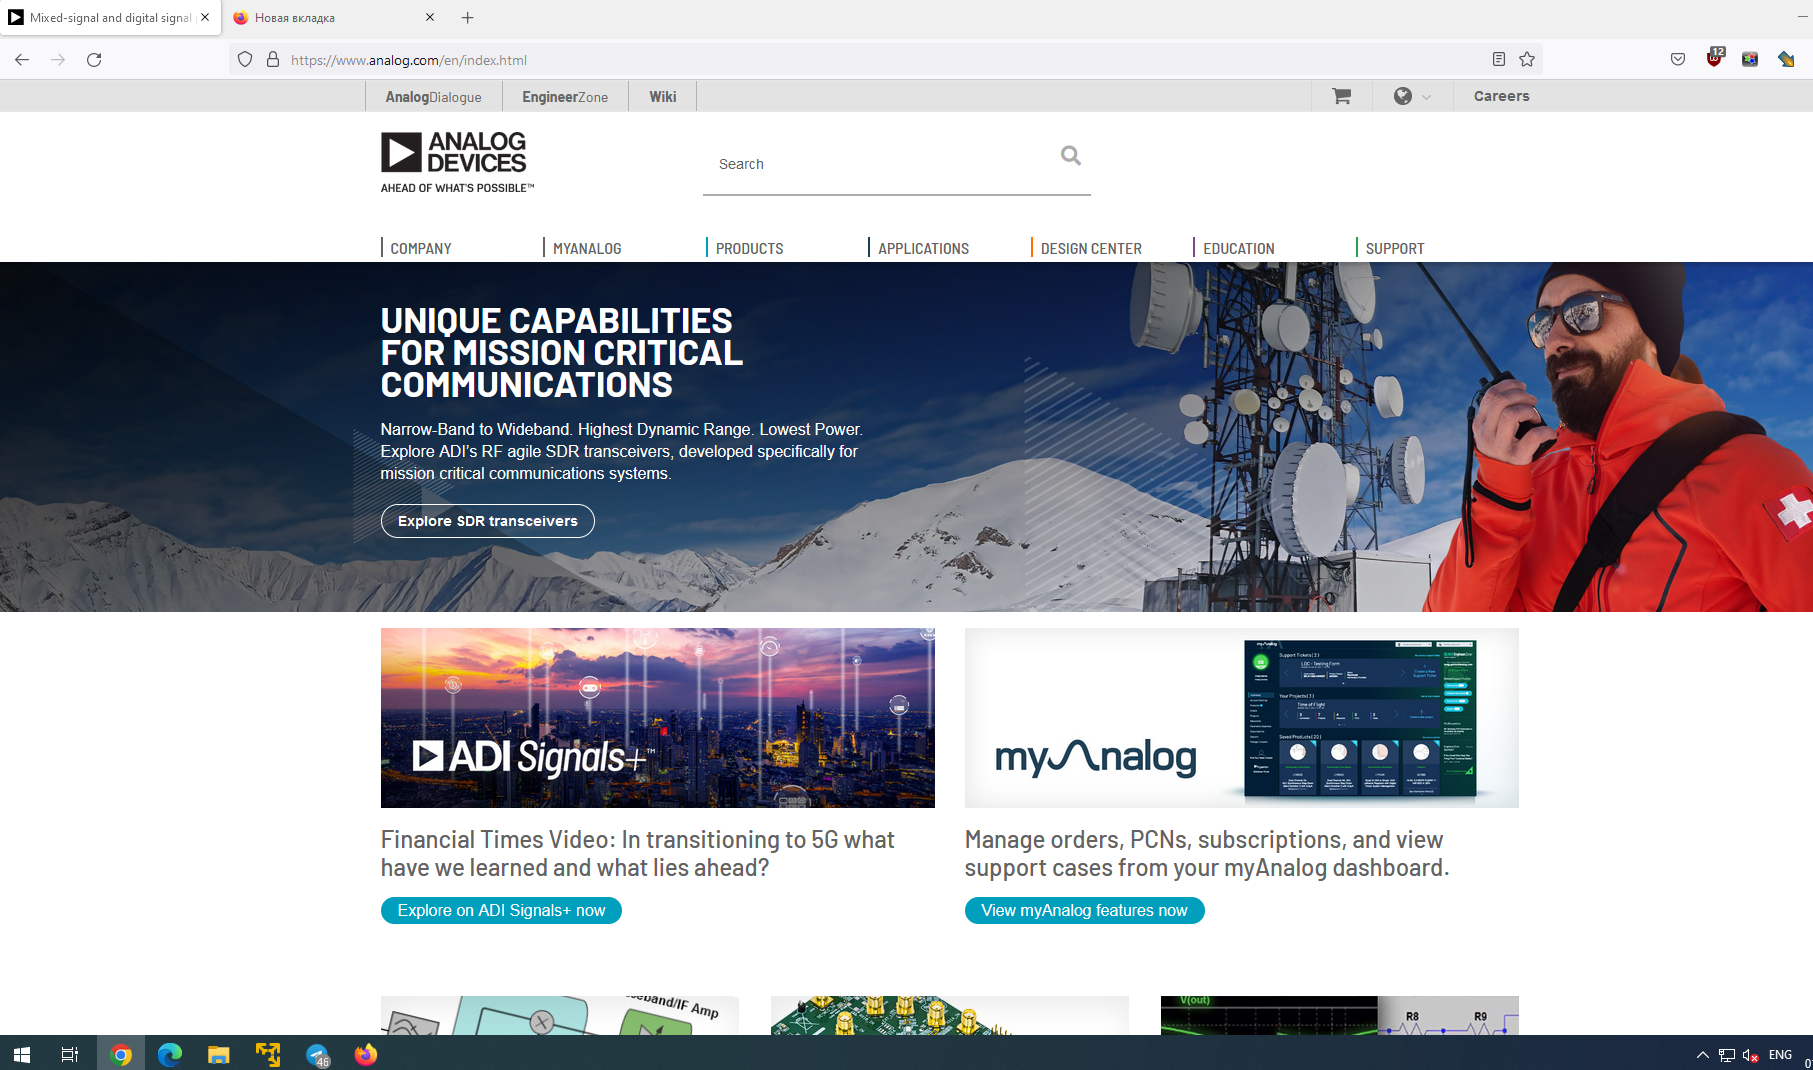The image size is (1813, 1070).
Task: Reload the page with the refresh icon
Action: [94, 60]
